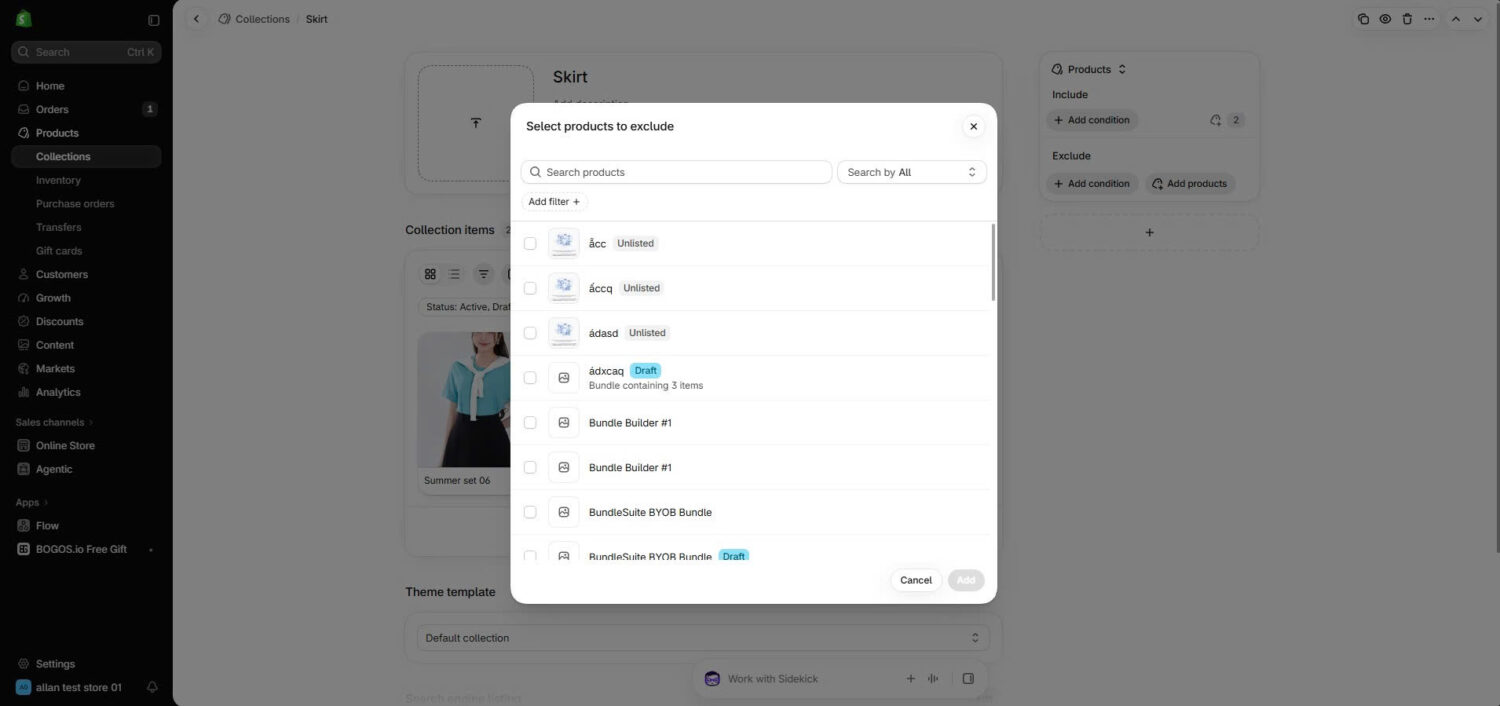The width and height of the screenshot is (1500, 706).
Task: Click the Summer set 06 product thumbnail
Action: [x=464, y=400]
